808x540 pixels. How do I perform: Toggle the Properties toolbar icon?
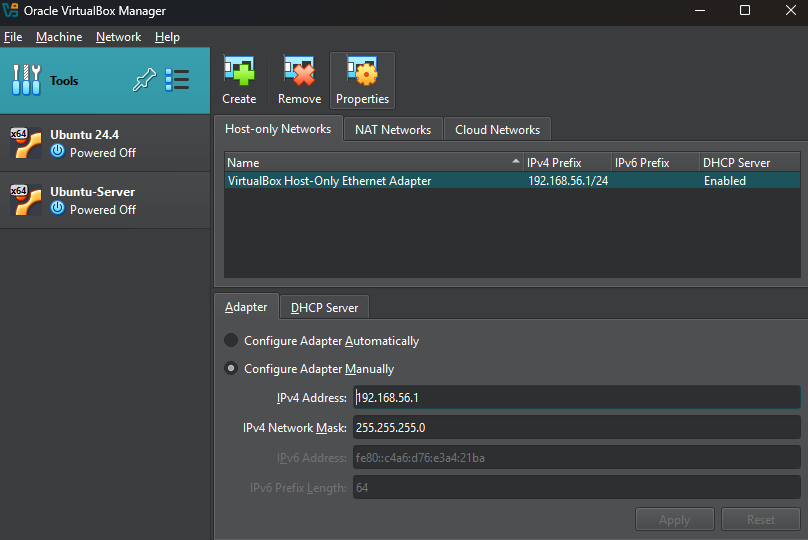[x=362, y=80]
